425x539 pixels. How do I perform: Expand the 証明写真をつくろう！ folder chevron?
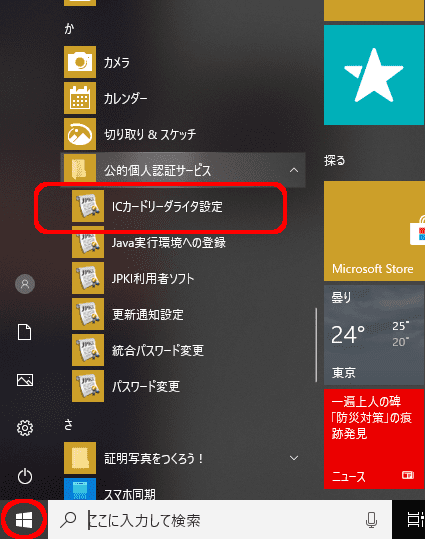pyautogui.click(x=294, y=458)
